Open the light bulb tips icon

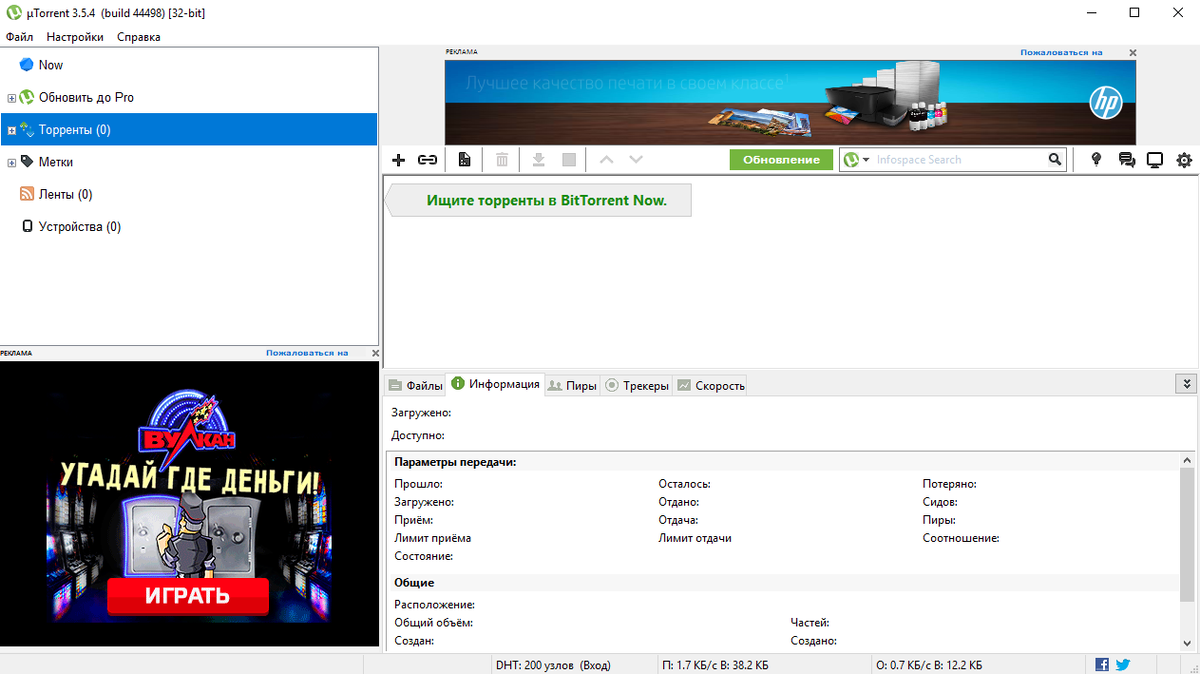pyautogui.click(x=1096, y=160)
